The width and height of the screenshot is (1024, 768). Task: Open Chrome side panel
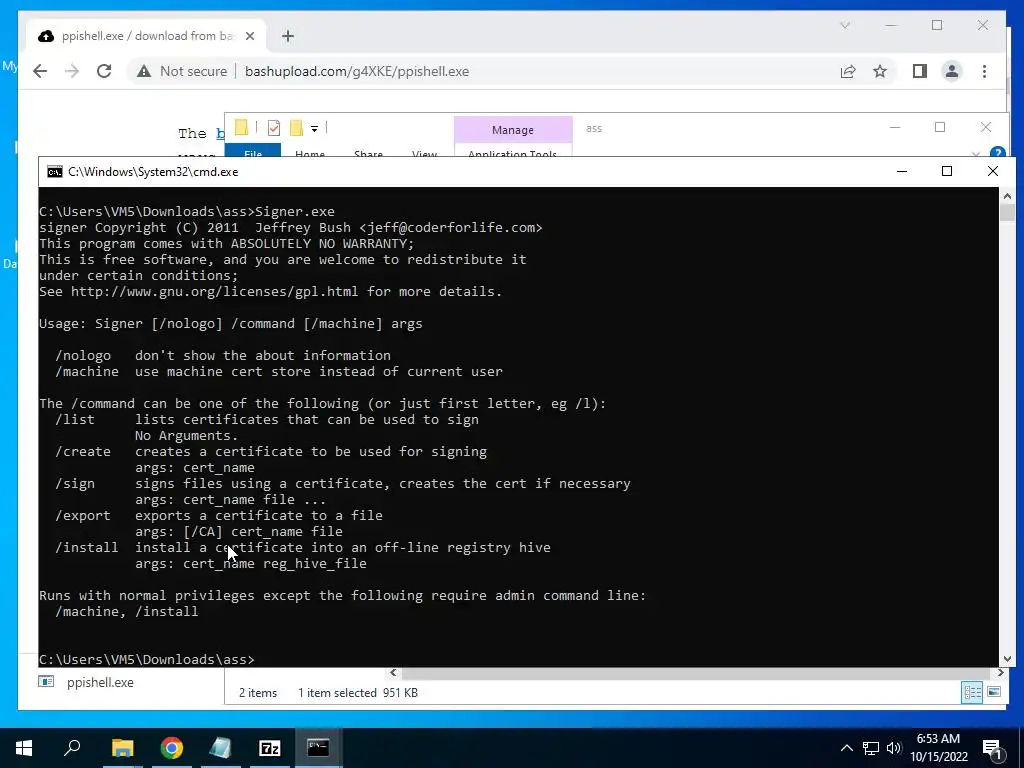pyautogui.click(x=920, y=71)
